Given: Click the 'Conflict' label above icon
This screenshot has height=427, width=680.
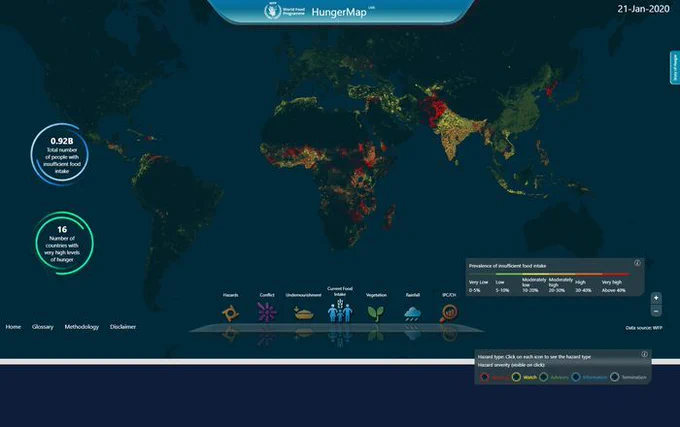Looking at the screenshot, I should [x=267, y=295].
